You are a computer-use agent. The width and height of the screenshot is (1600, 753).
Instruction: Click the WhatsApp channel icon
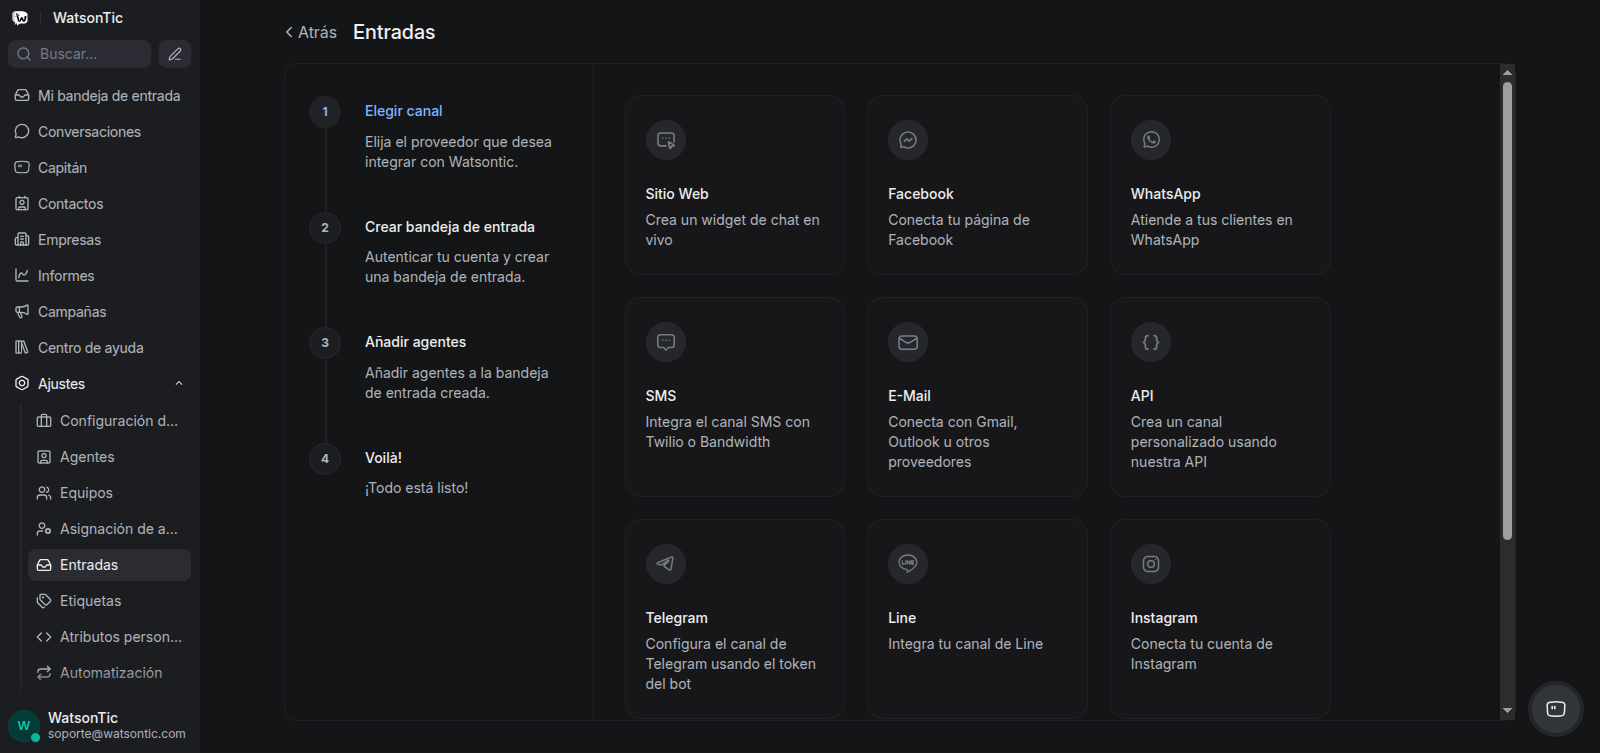pyautogui.click(x=1151, y=140)
